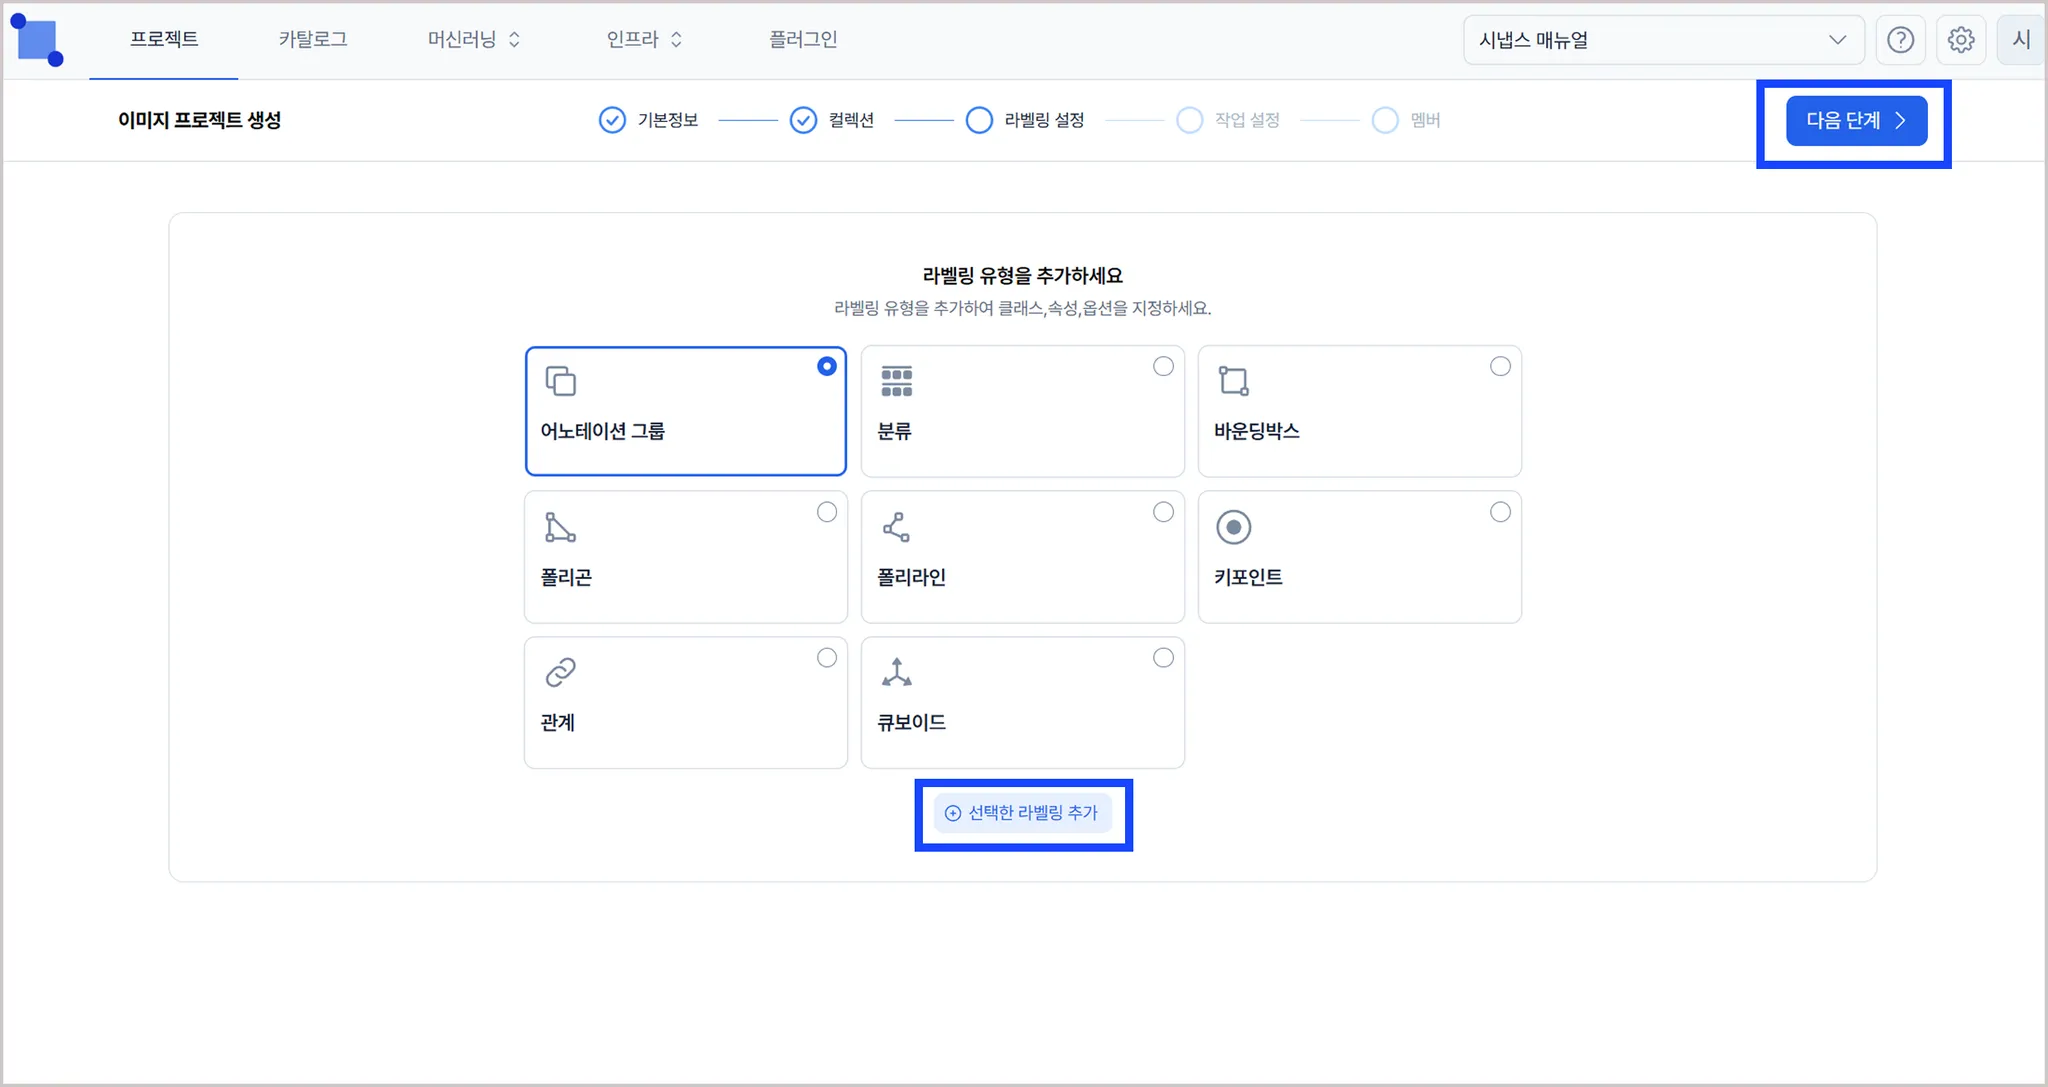Open the 플러그인 tab
This screenshot has width=2048, height=1087.
pyautogui.click(x=802, y=39)
